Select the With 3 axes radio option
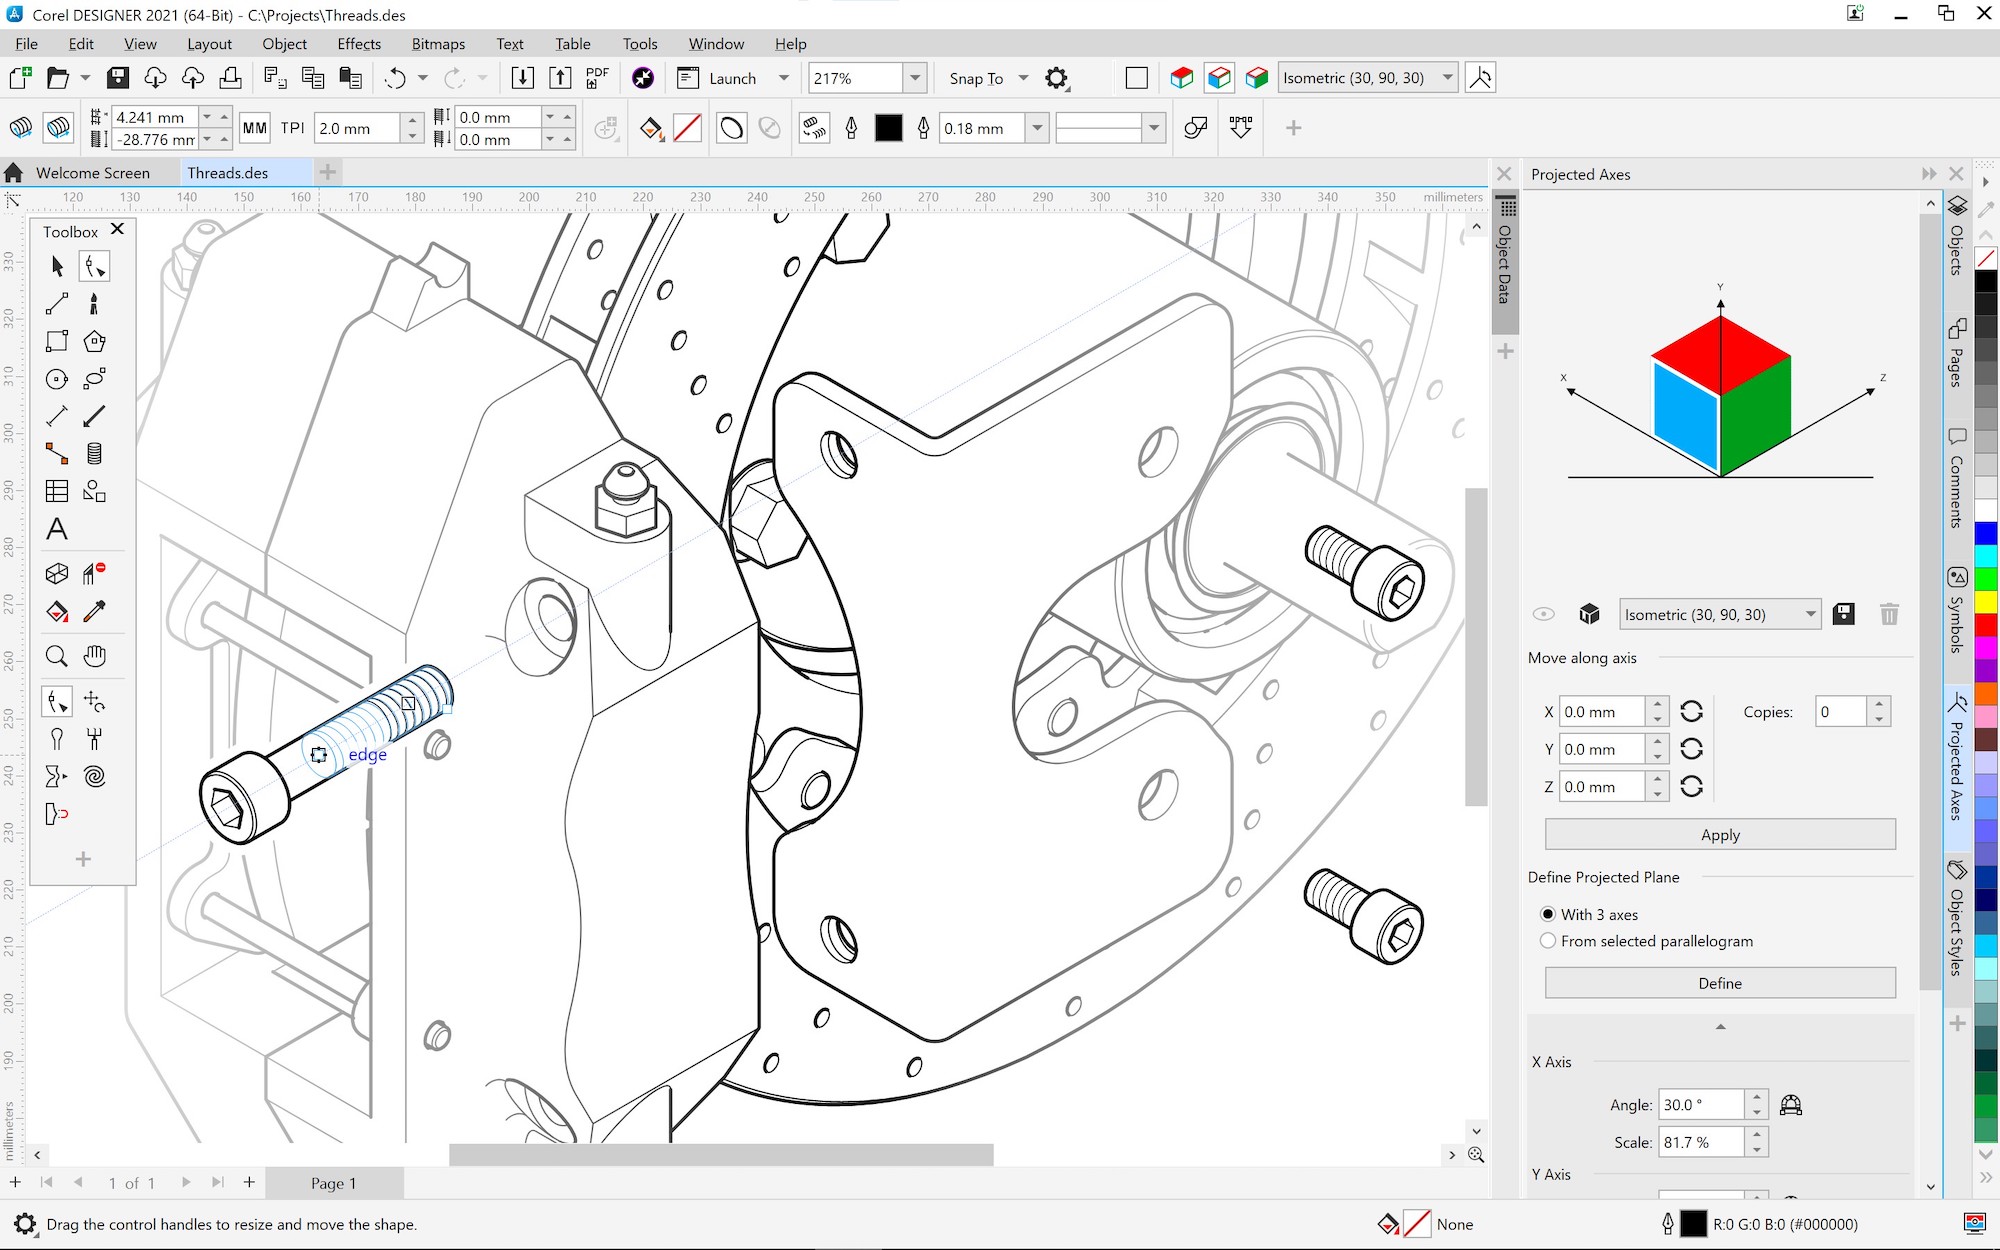Image resolution: width=2000 pixels, height=1250 pixels. pyautogui.click(x=1548, y=914)
